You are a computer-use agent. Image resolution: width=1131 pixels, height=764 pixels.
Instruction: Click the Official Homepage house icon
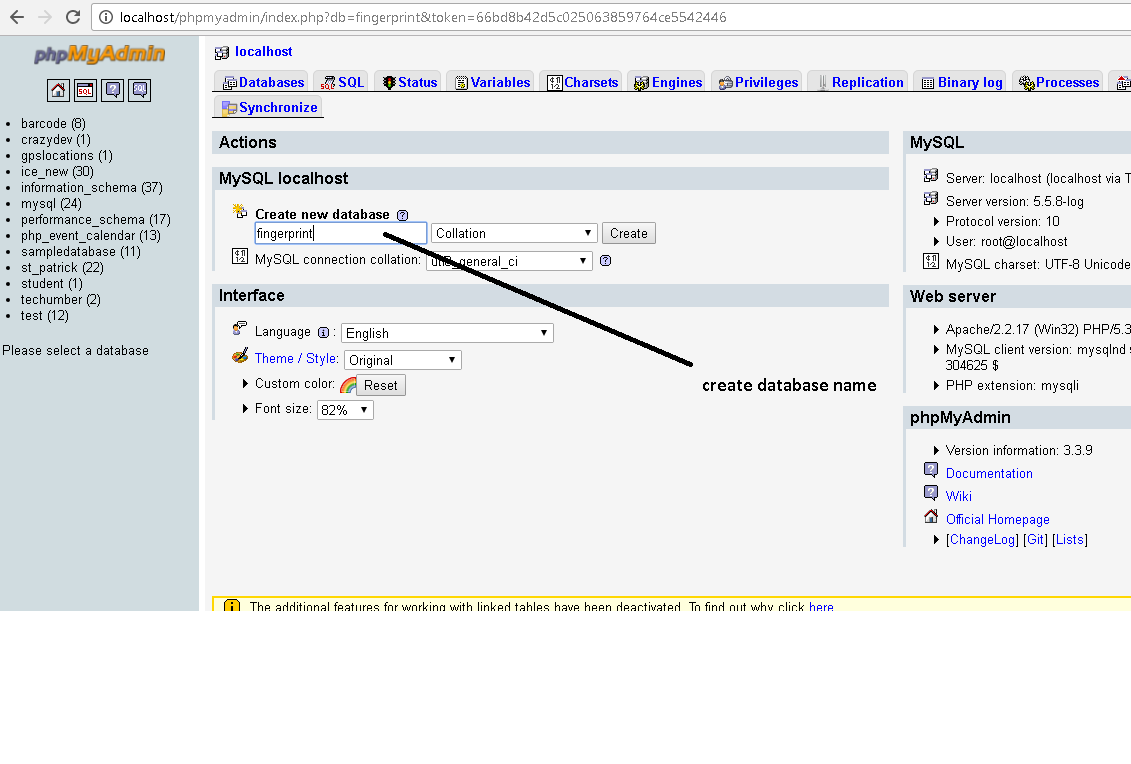click(x=931, y=517)
